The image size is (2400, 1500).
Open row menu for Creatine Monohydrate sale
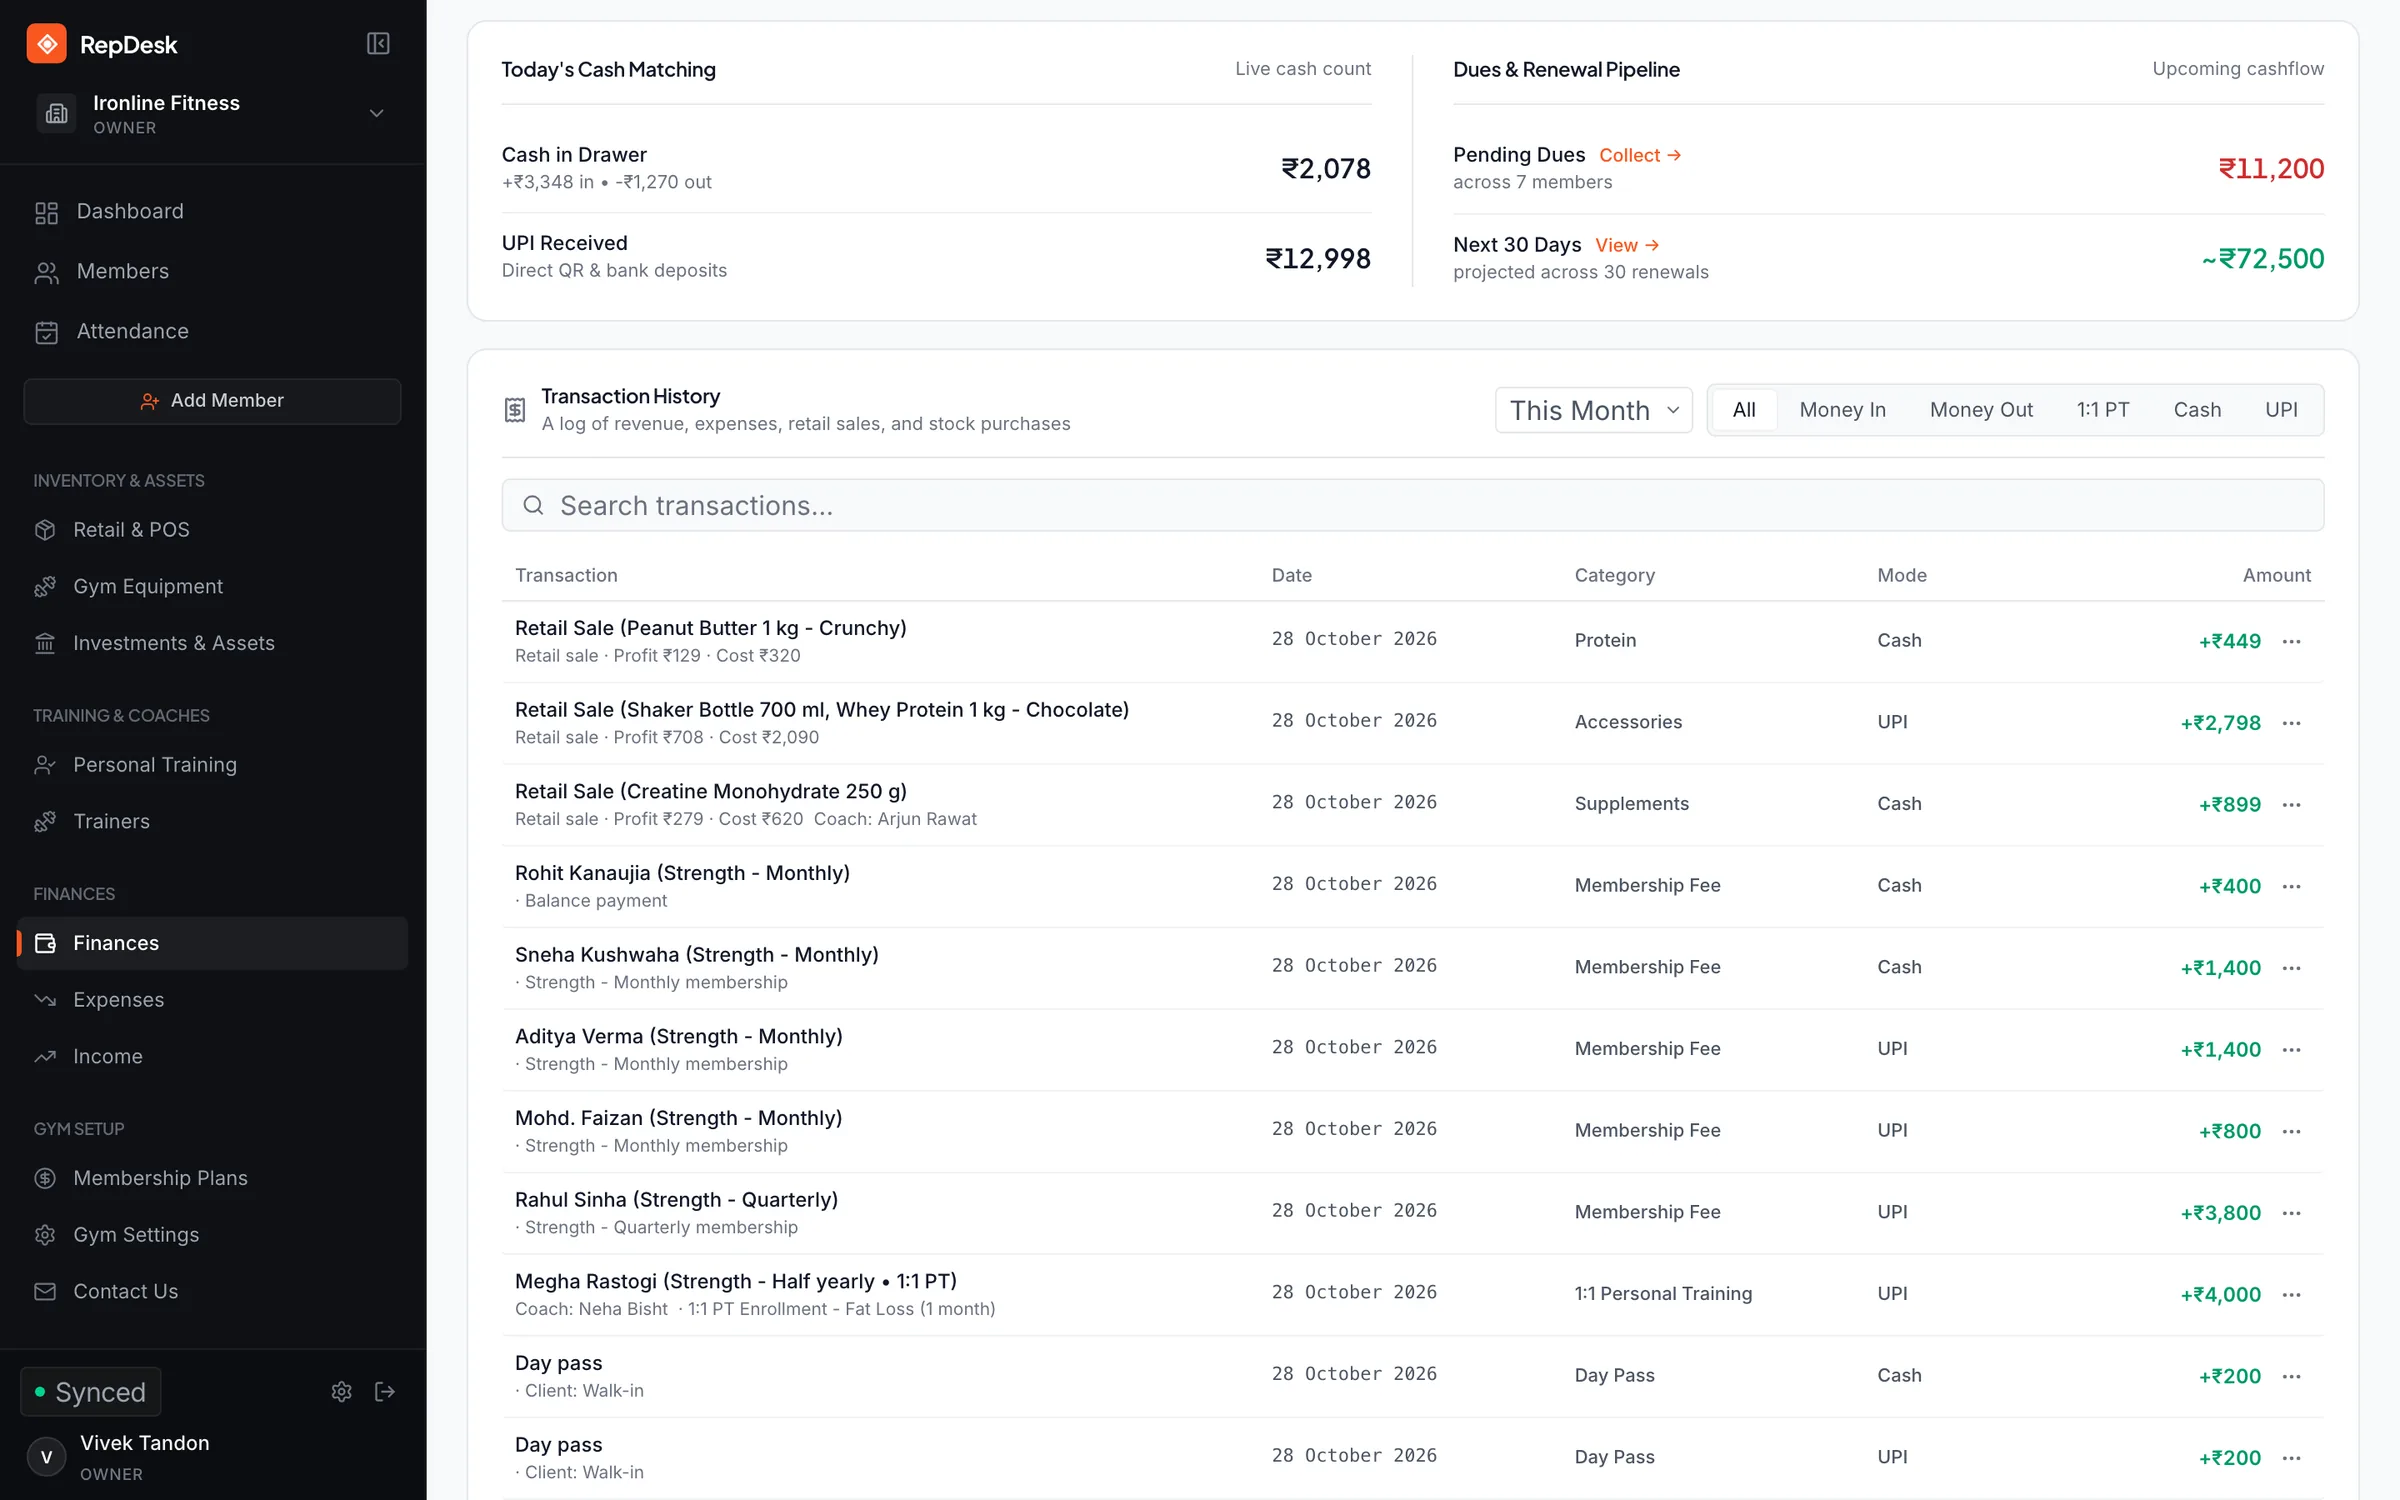click(2292, 805)
